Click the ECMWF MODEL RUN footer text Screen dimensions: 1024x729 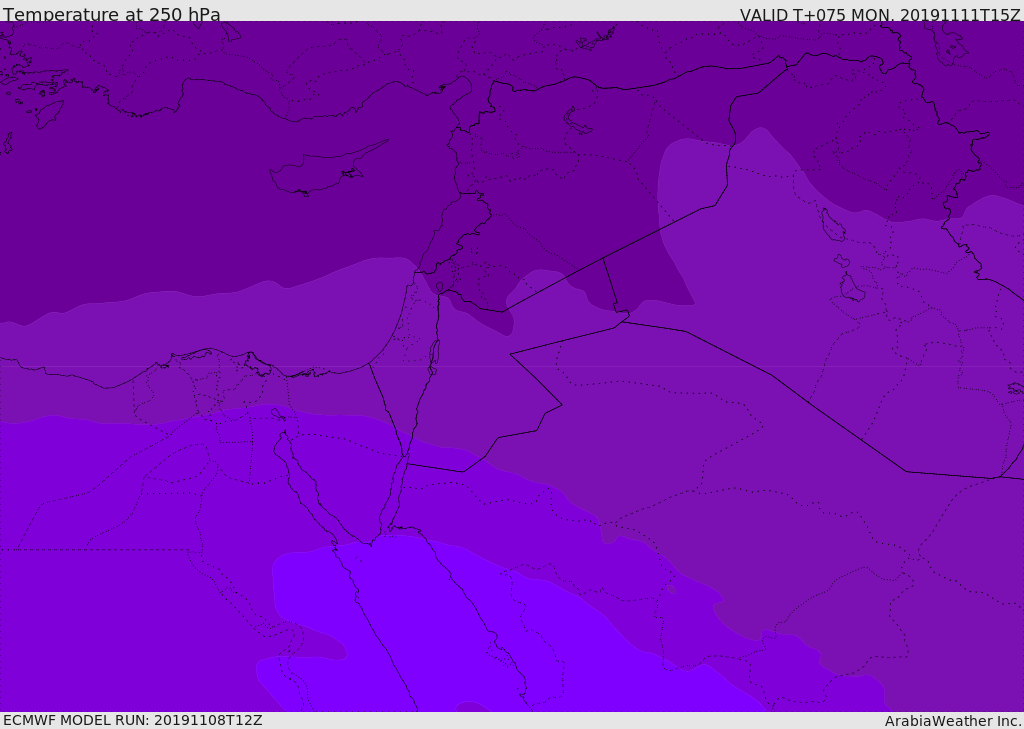133,720
